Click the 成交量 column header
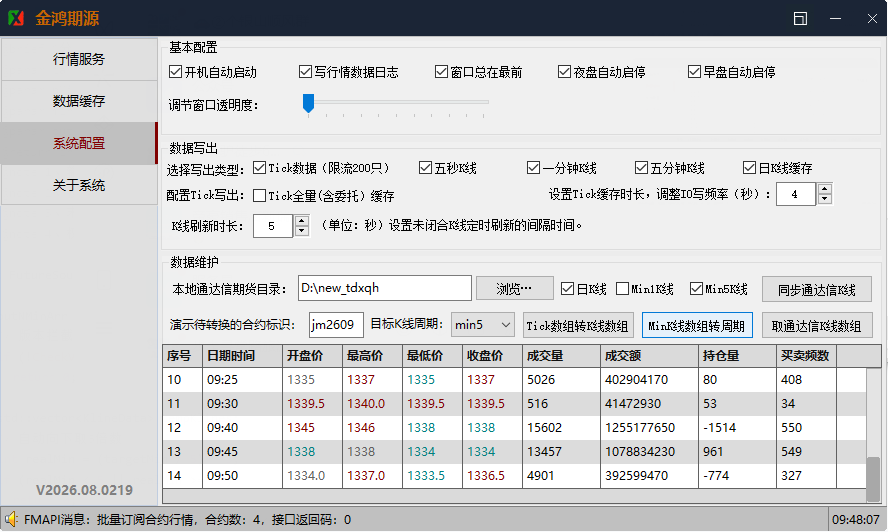The image size is (888, 532). 562,356
